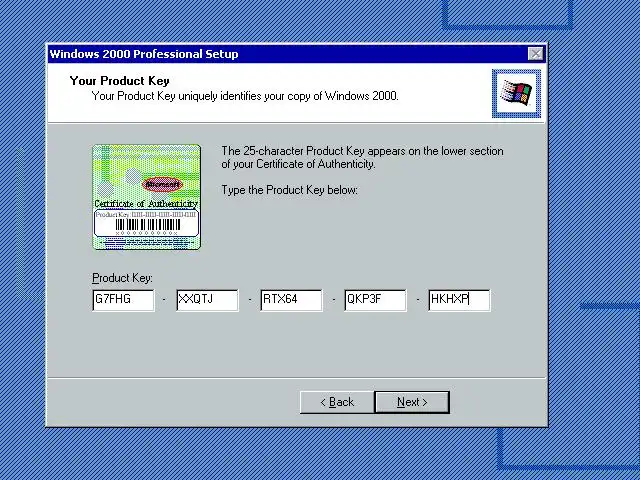
Task: Click the setup window title bar text
Action: 144,54
